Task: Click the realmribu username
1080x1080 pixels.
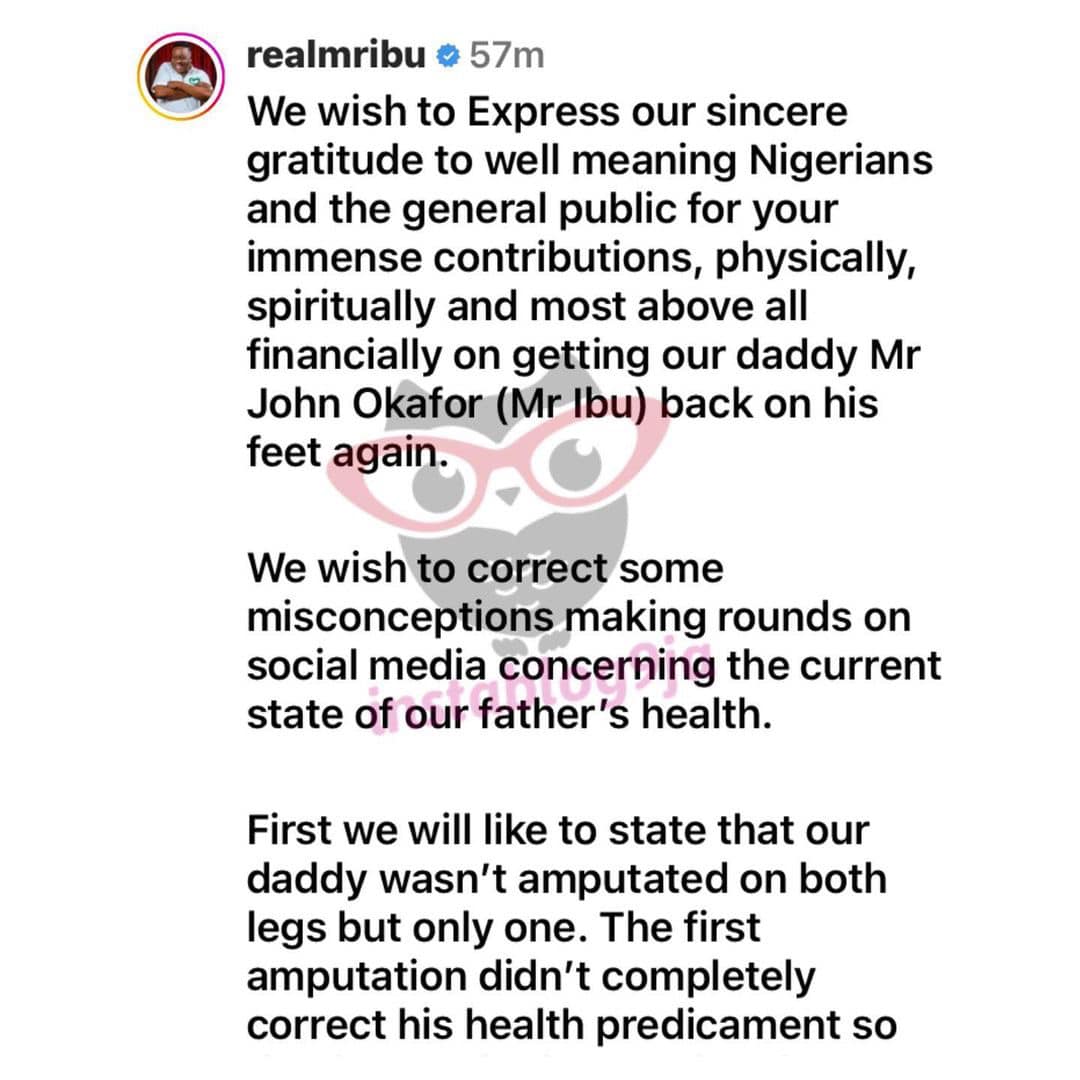Action: [x=336, y=55]
